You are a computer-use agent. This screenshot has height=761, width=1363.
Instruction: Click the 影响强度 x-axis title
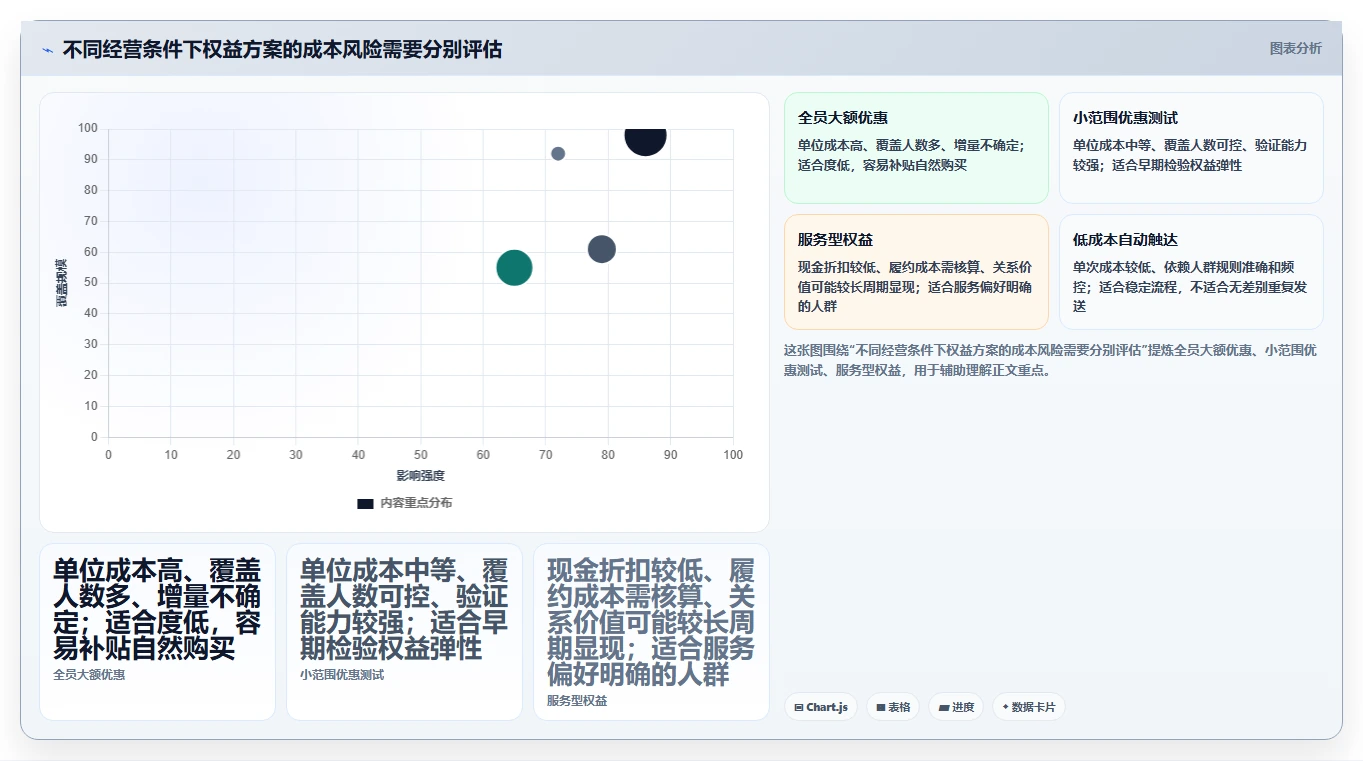(x=420, y=476)
